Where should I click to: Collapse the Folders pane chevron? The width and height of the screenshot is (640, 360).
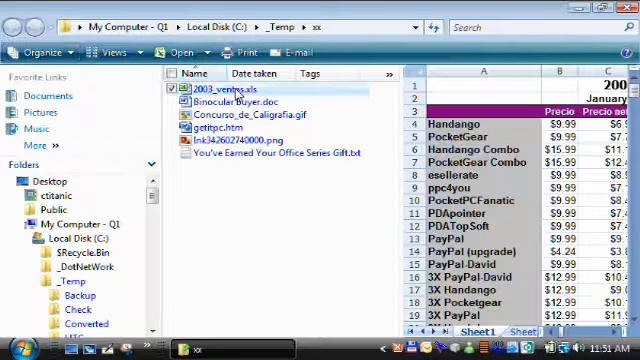(152, 164)
